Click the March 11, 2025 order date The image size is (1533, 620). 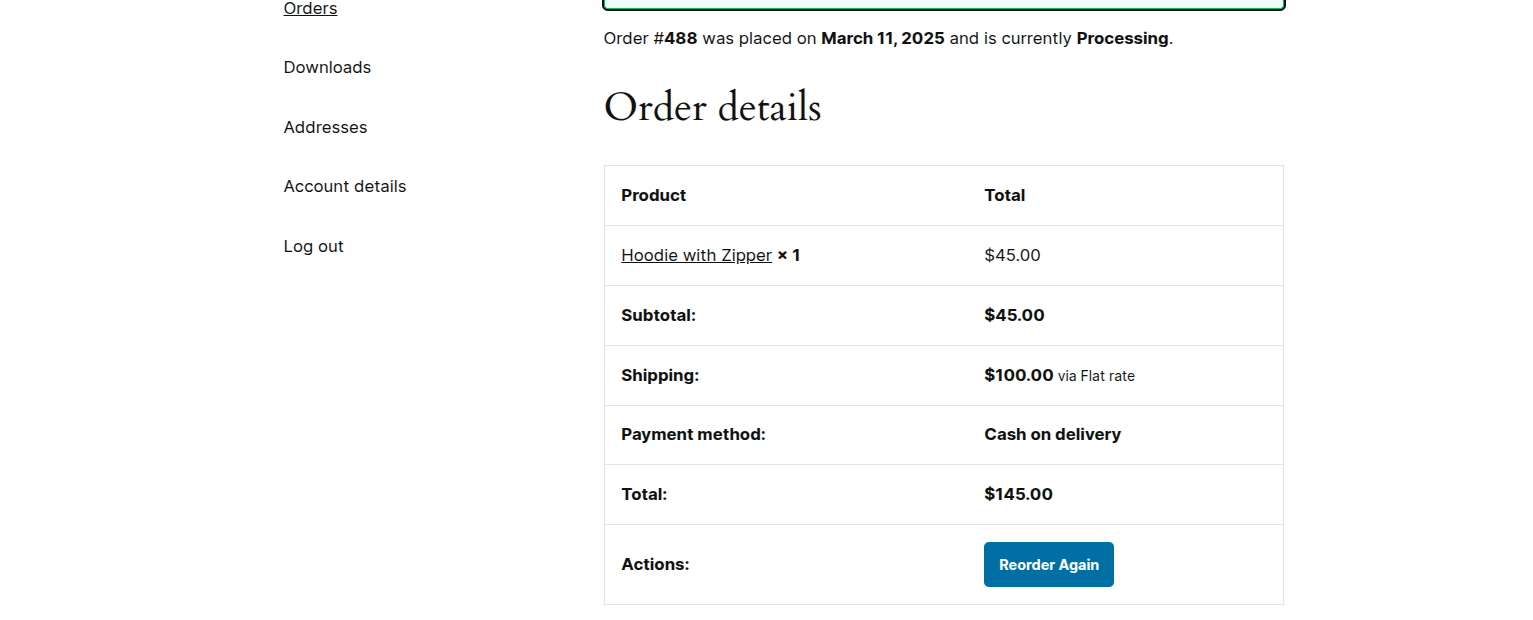(882, 38)
